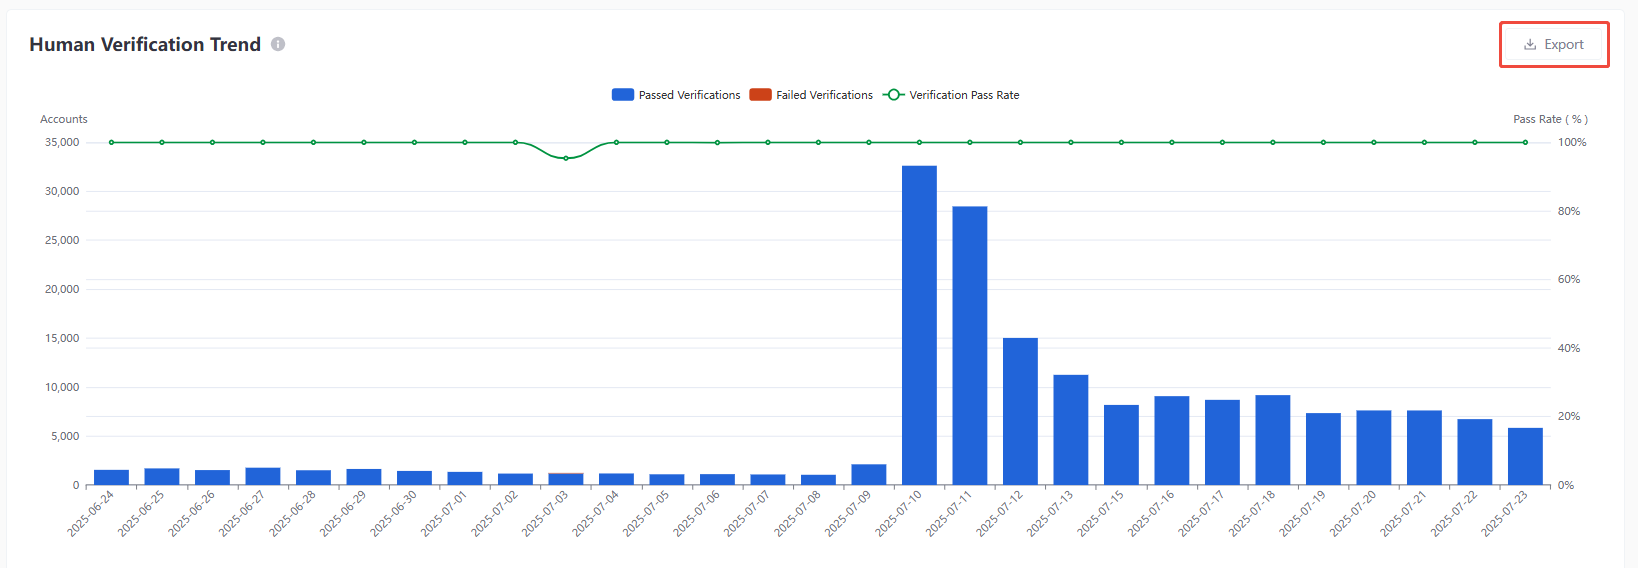Screen dimensions: 1638x568
Task: Click the pass rate point at 2025-07-23
Action: coord(1525,142)
